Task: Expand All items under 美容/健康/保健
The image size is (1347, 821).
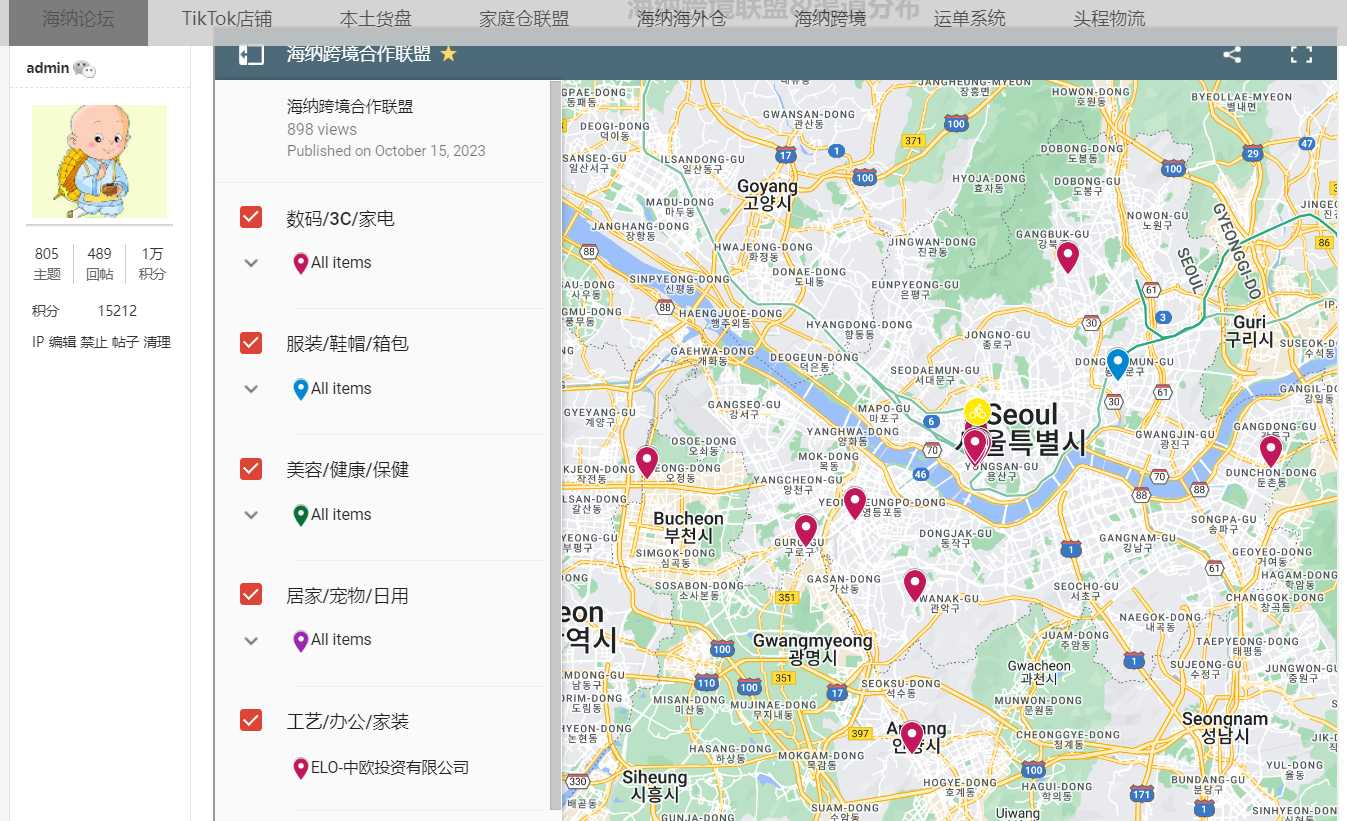Action: (x=252, y=515)
